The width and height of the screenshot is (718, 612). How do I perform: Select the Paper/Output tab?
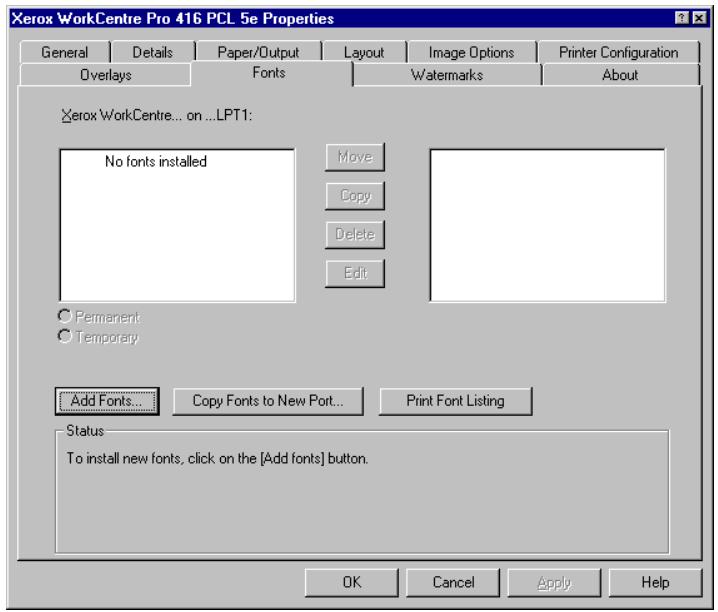click(x=258, y=52)
